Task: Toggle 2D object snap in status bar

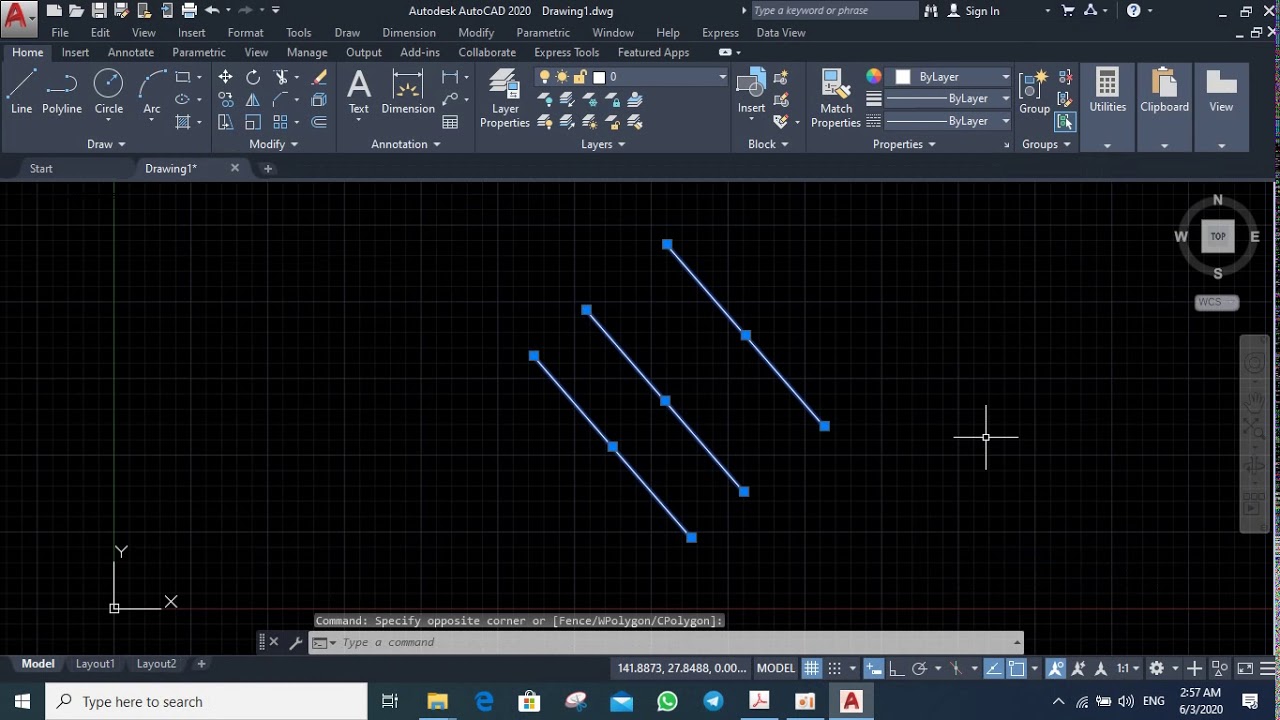Action: click(x=1016, y=668)
